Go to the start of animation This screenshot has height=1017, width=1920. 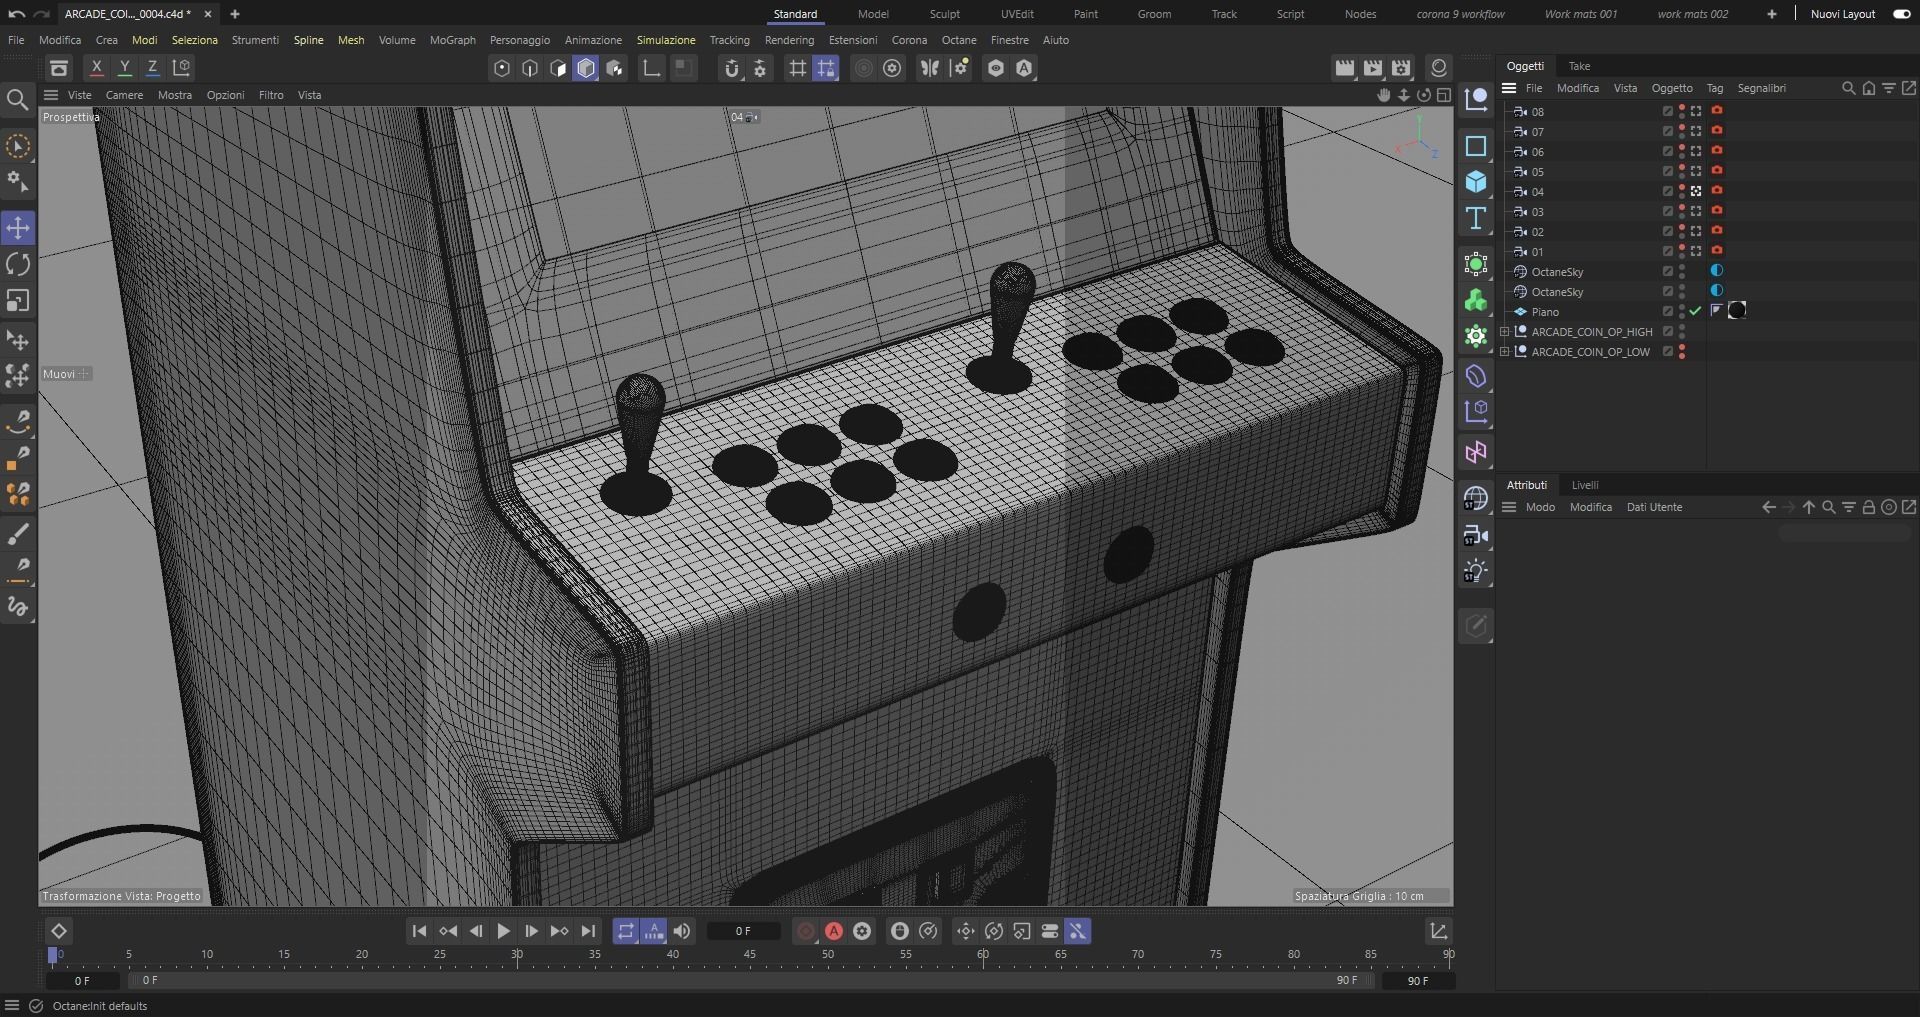tap(419, 931)
